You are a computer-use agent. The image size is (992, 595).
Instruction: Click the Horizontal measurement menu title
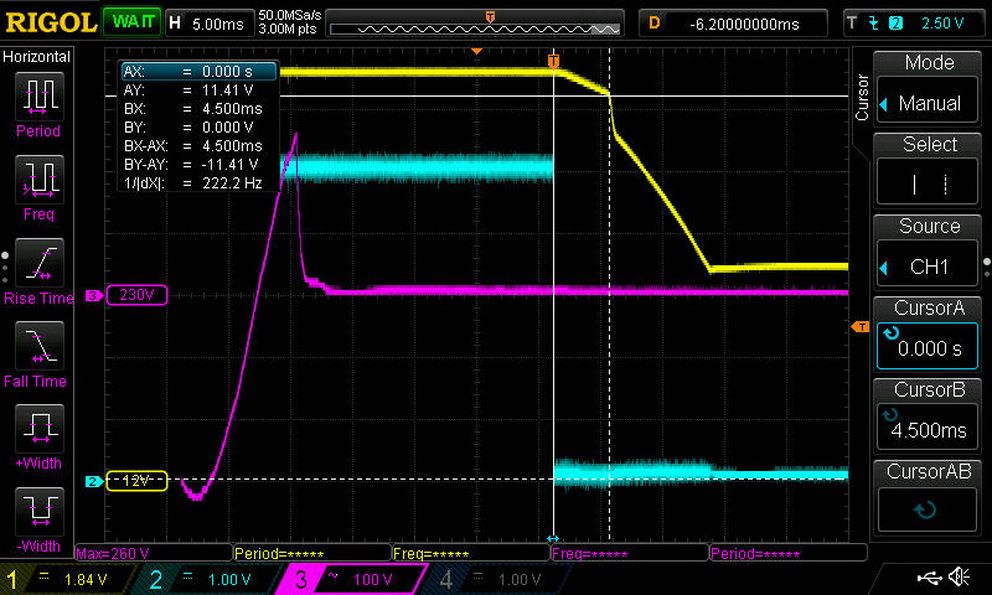[37, 57]
